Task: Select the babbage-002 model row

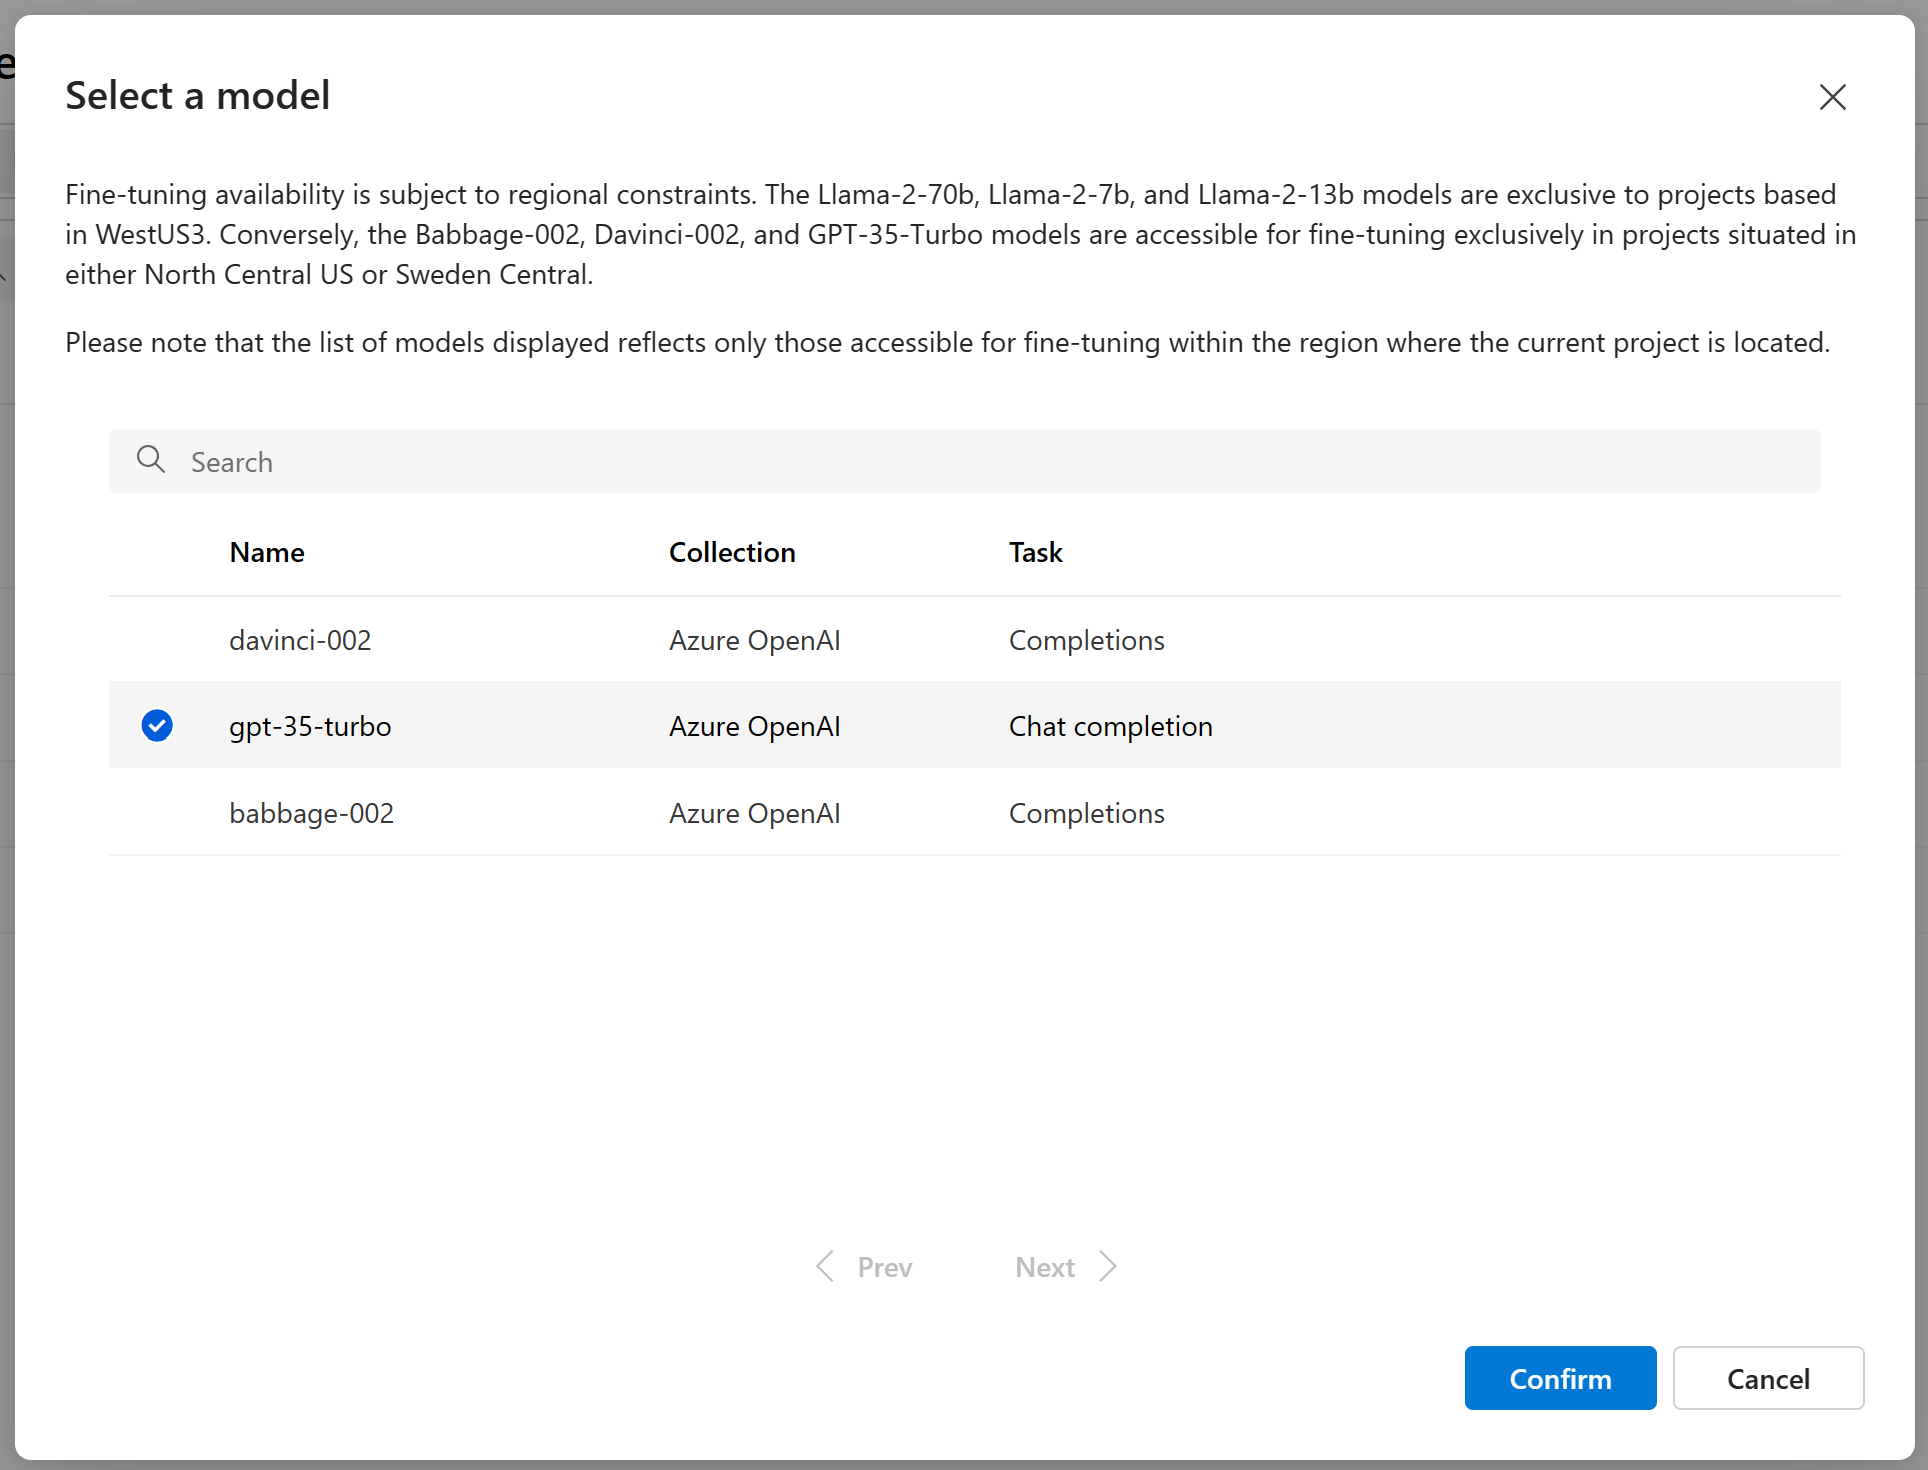Action: [x=311, y=813]
